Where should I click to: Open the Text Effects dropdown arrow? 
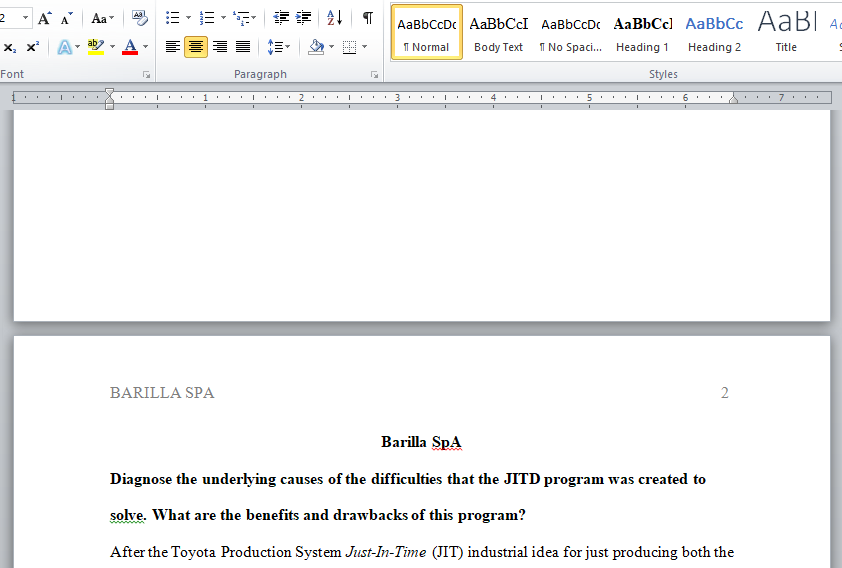pos(78,47)
